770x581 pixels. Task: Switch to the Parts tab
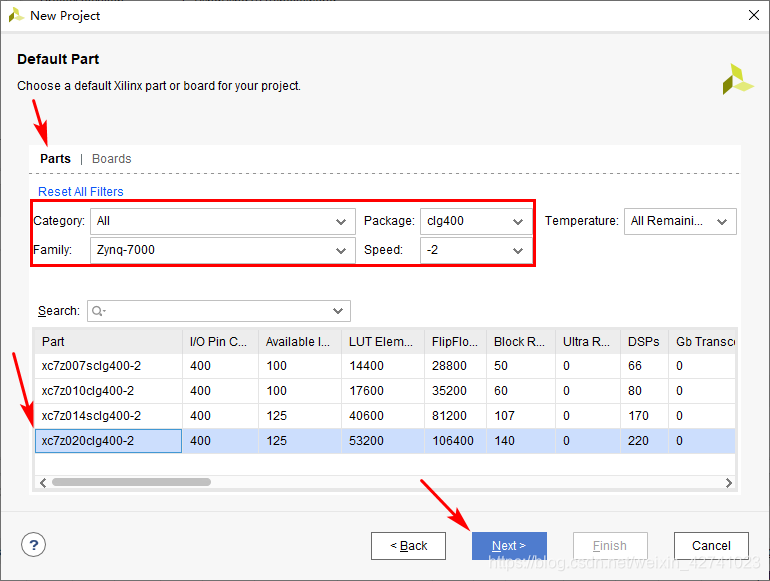coord(55,159)
